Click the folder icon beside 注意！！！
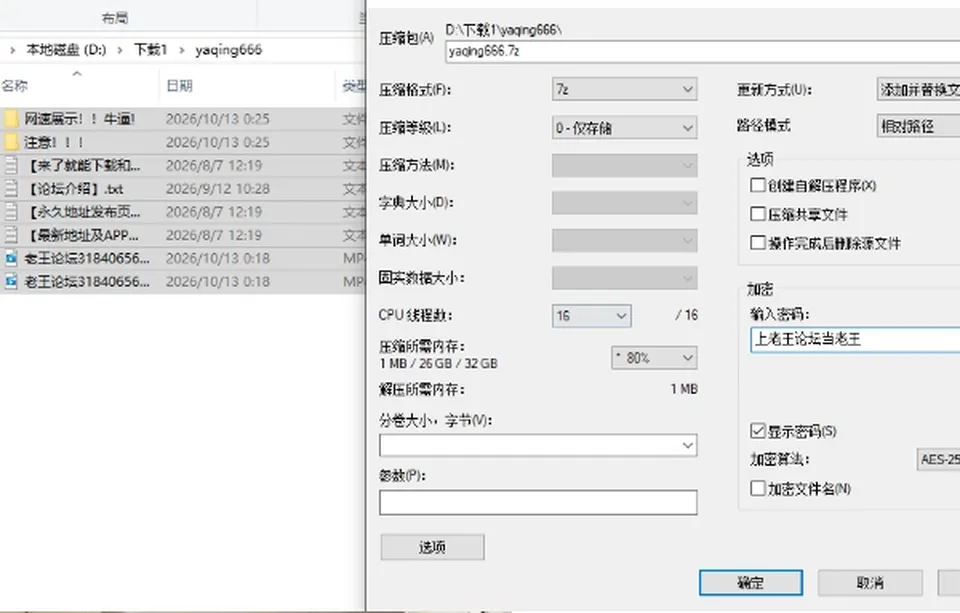The height and width of the screenshot is (613, 960). (x=11, y=142)
